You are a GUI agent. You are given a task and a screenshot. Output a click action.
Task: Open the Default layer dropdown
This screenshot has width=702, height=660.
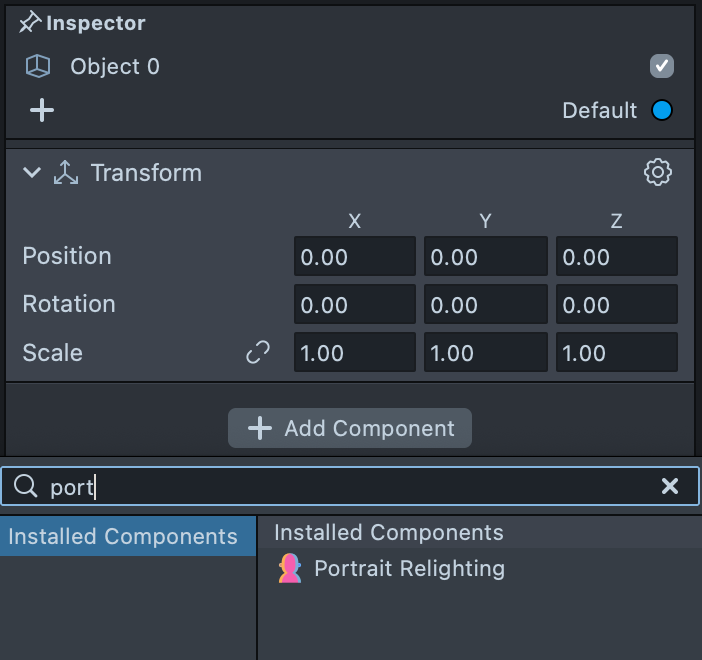pyautogui.click(x=599, y=111)
